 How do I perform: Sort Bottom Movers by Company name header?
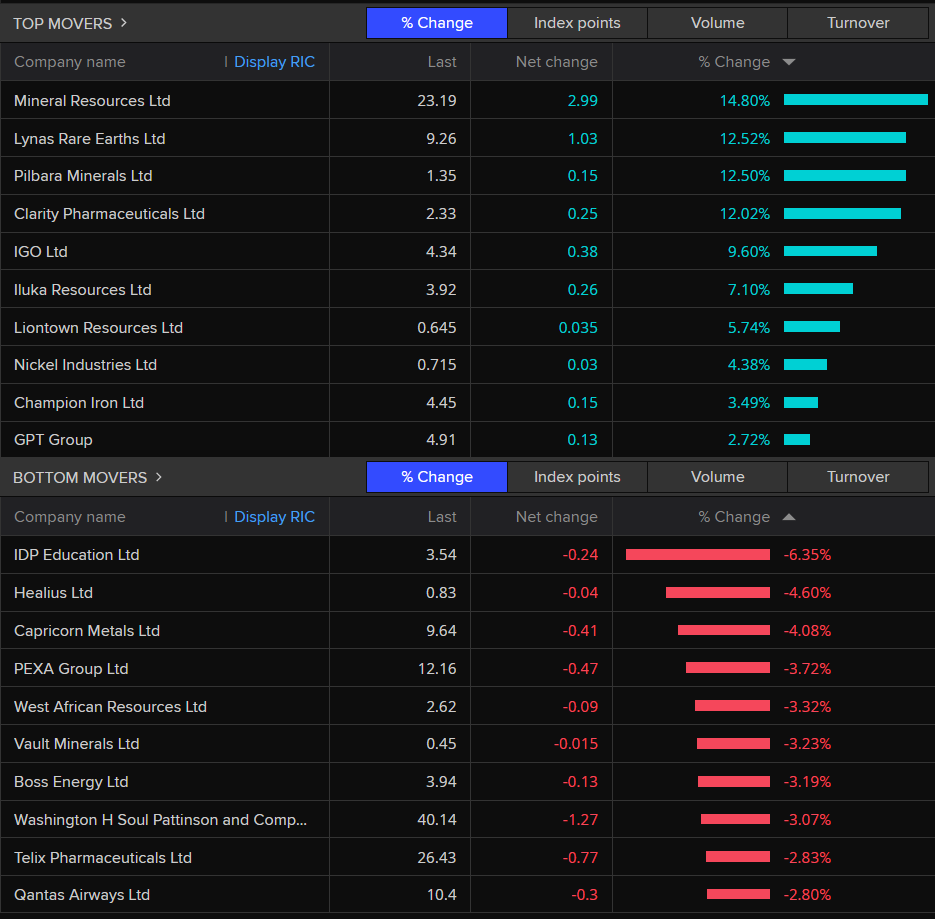70,517
